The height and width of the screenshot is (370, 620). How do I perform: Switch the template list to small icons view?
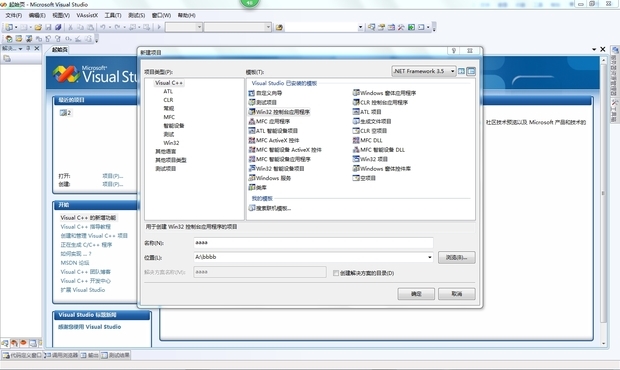(471, 71)
